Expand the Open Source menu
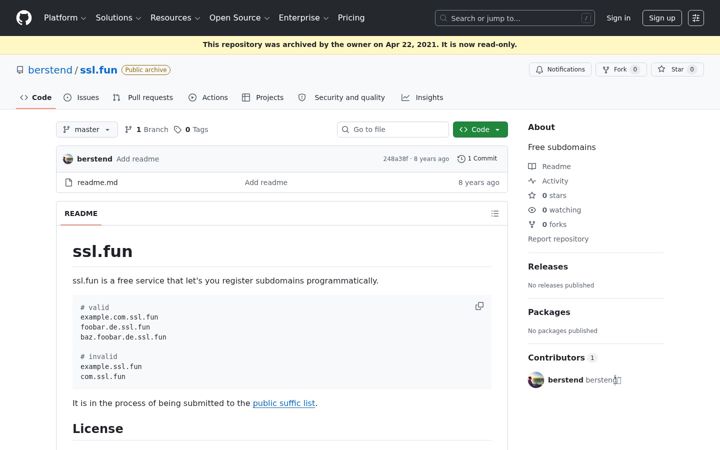 (239, 18)
